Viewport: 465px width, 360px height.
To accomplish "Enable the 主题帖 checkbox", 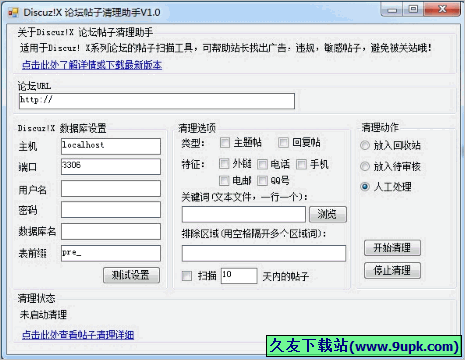I will point(225,143).
